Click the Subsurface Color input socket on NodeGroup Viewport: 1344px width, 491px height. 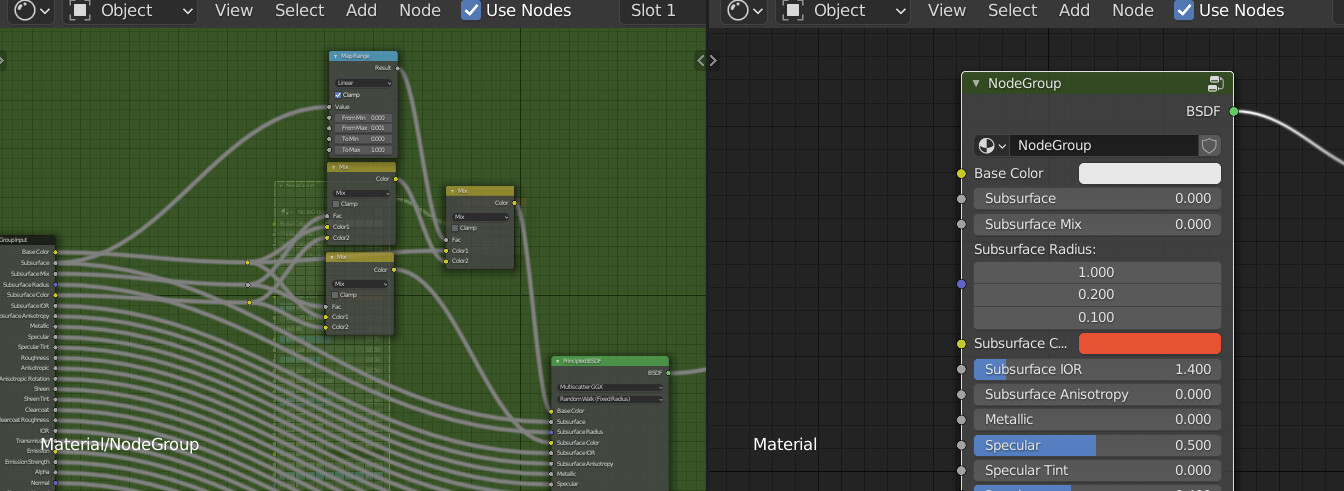(962, 343)
